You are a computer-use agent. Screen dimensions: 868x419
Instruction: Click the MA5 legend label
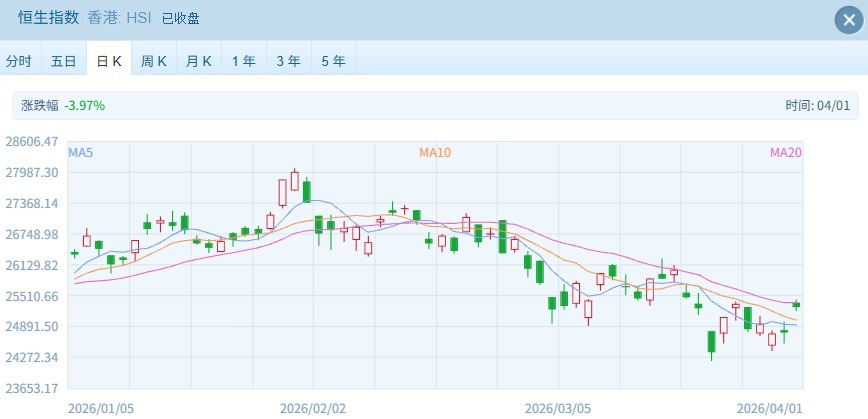pos(81,153)
